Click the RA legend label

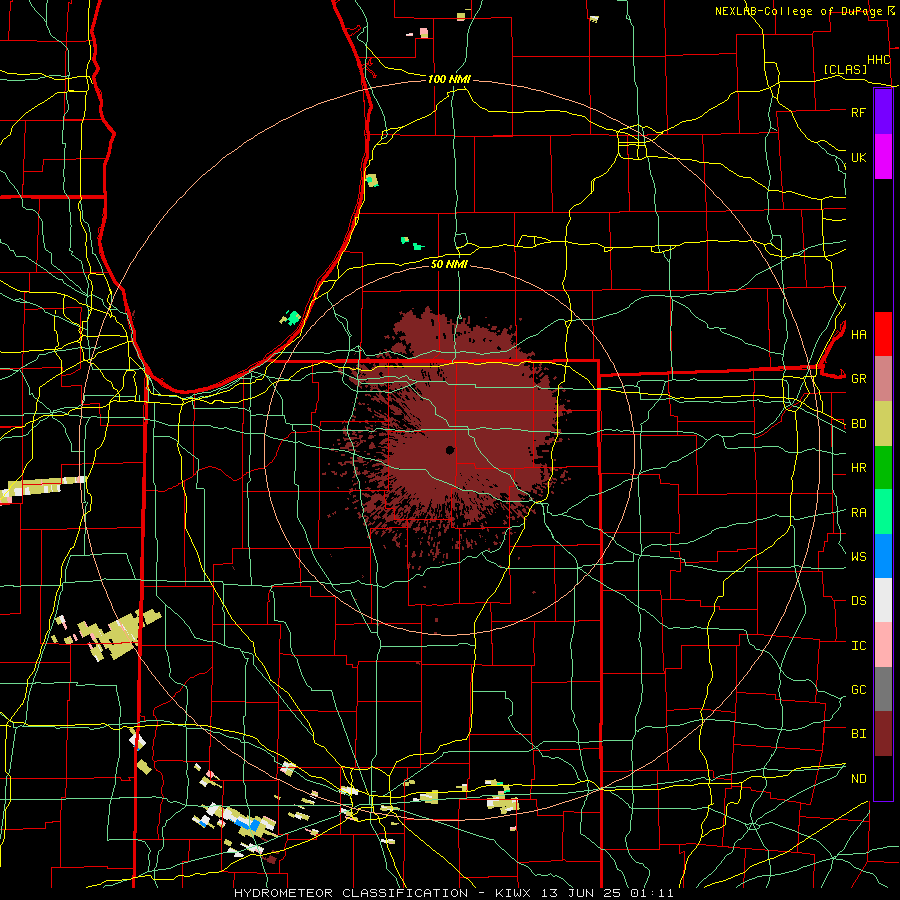(858, 513)
